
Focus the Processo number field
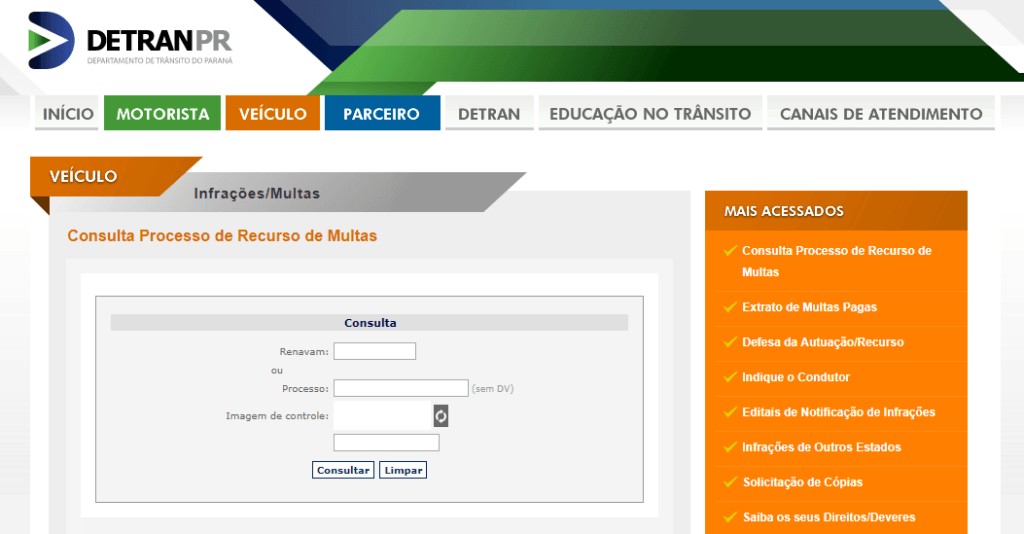pos(400,388)
